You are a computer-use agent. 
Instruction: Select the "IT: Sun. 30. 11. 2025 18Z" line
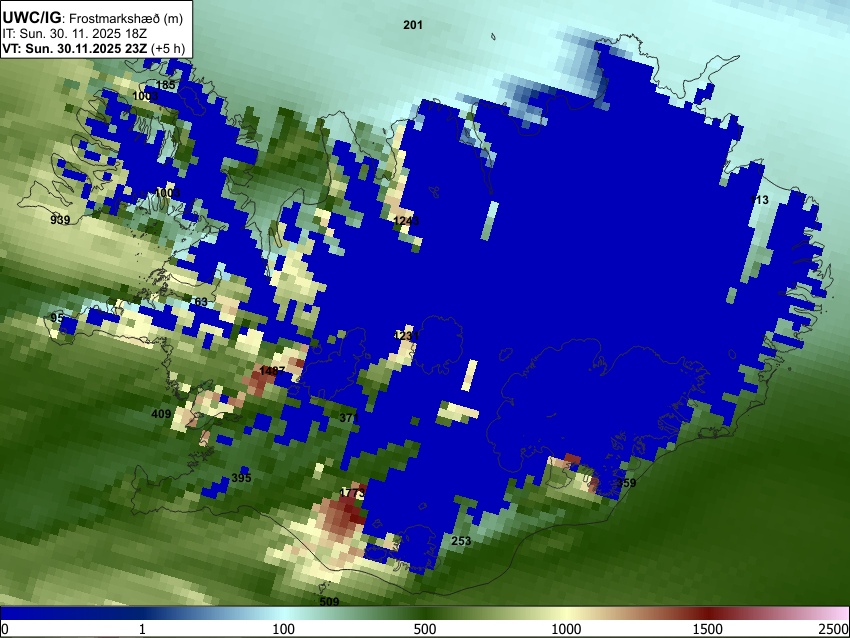click(74, 34)
